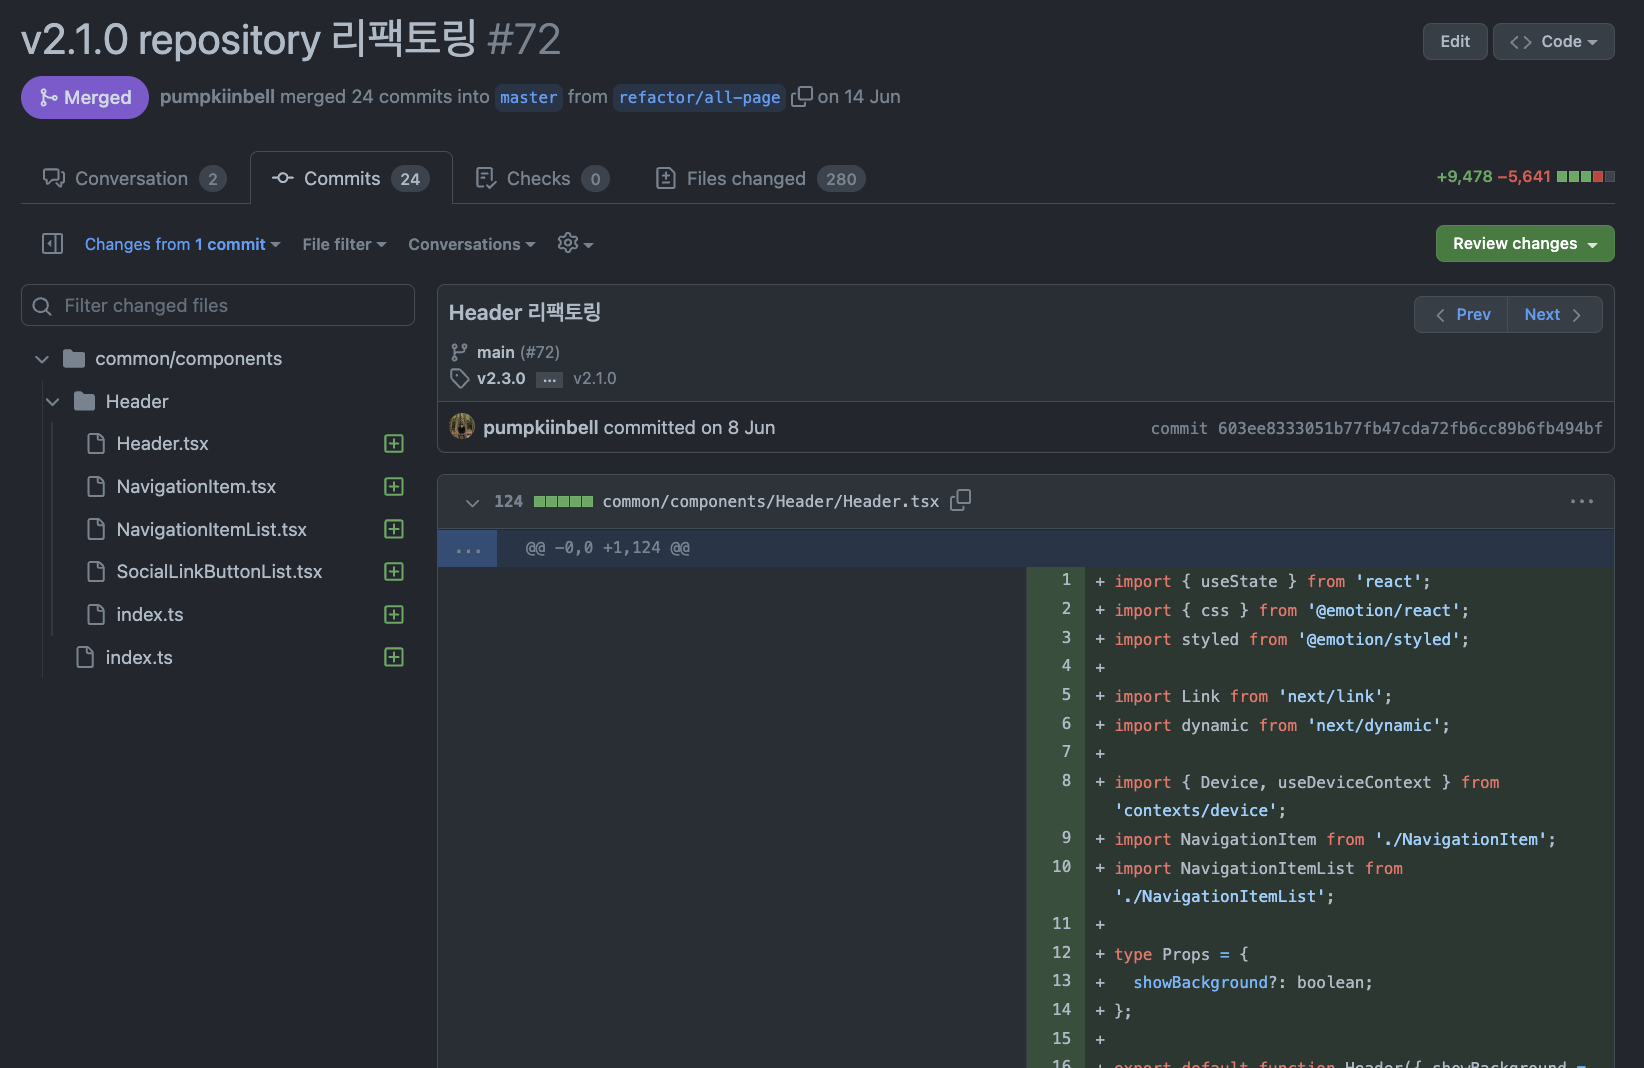
Task: Show more tags via ellipsis button
Action: [549, 379]
